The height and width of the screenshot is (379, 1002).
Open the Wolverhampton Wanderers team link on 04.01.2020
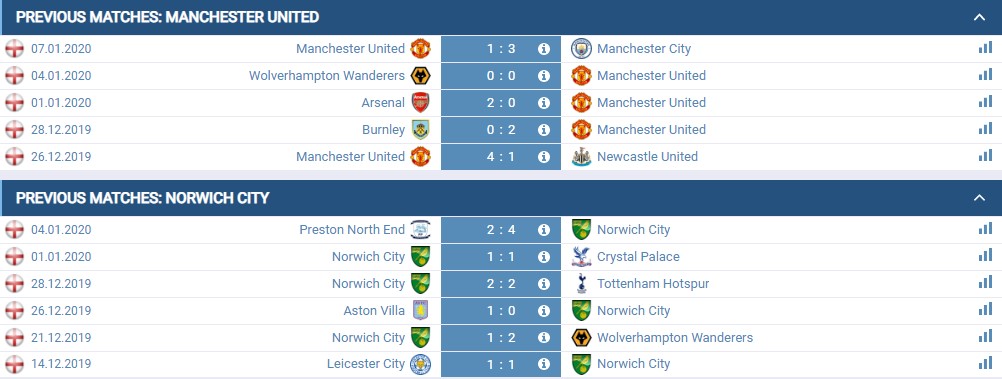pos(327,75)
